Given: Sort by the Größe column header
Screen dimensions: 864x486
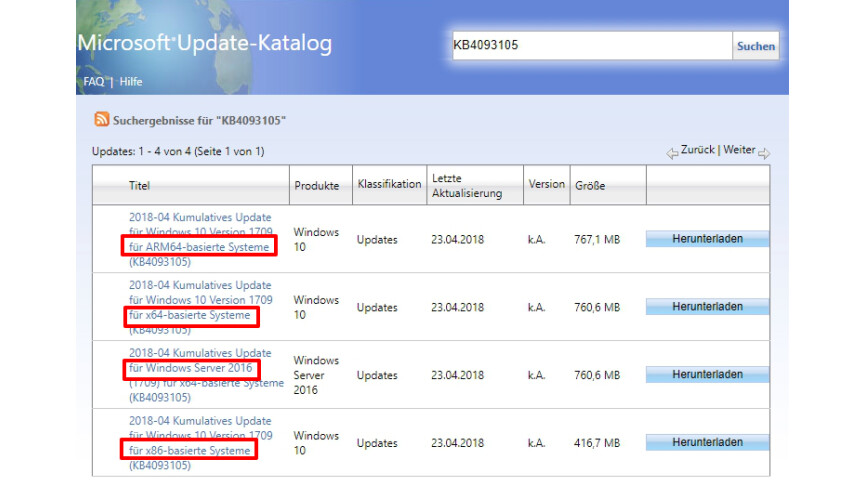Looking at the screenshot, I should [590, 186].
